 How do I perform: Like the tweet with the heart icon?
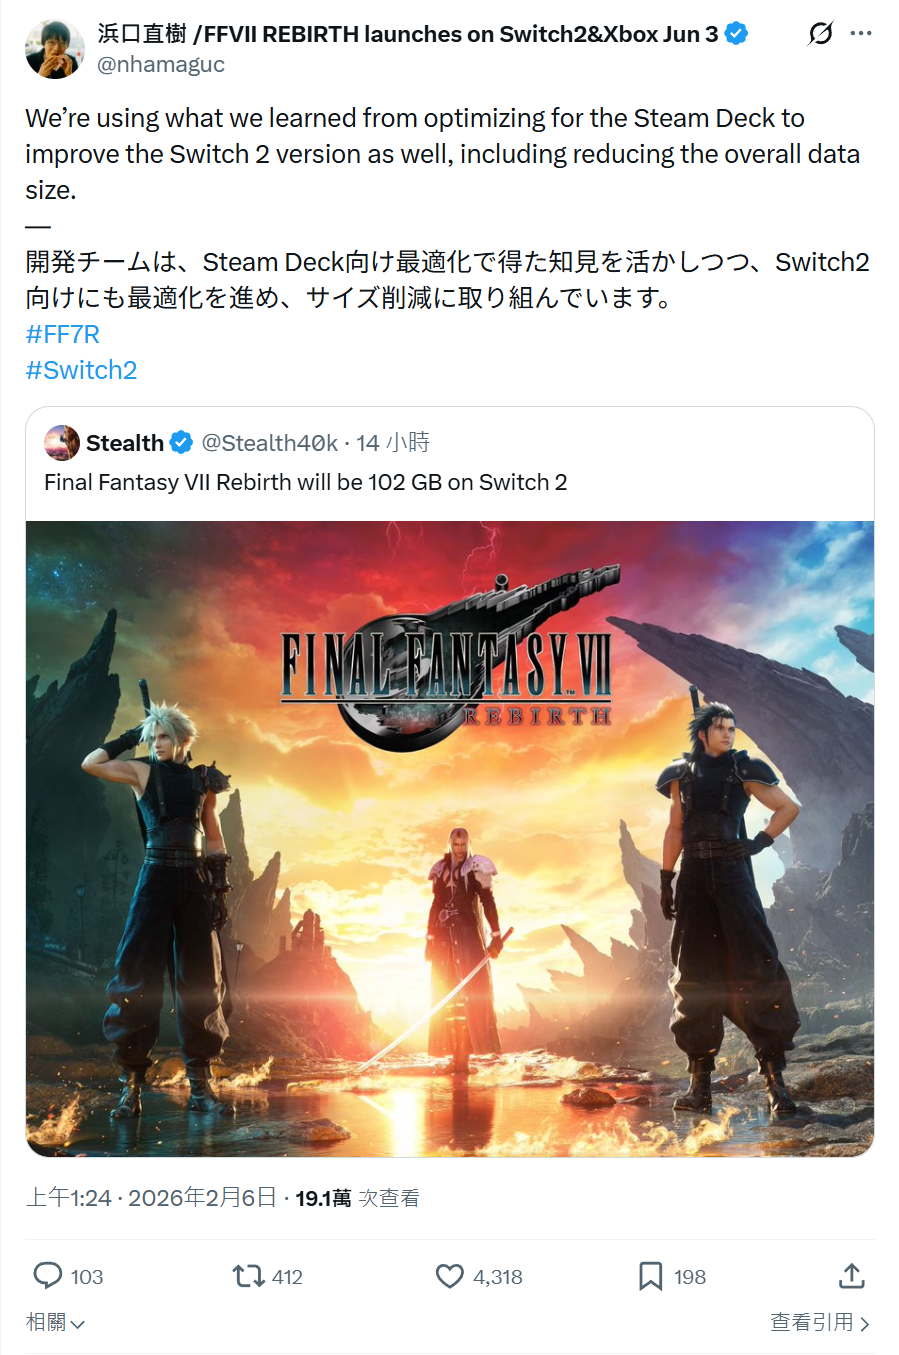click(x=450, y=1276)
